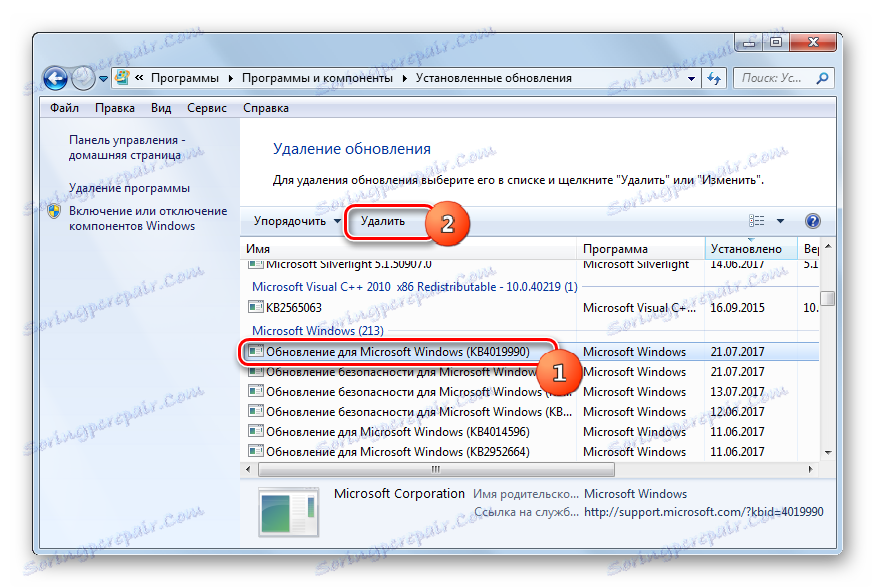Image resolution: width=876 pixels, height=588 pixels.
Task: Click the vertical scrollbar thumb
Action: (828, 298)
